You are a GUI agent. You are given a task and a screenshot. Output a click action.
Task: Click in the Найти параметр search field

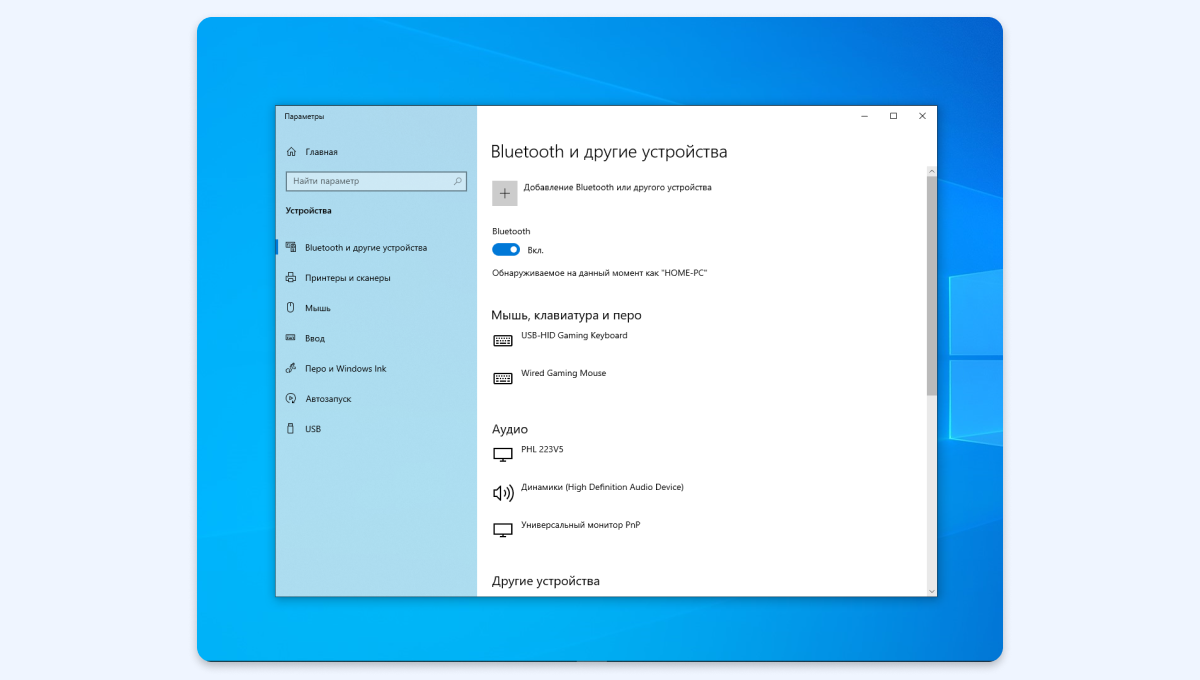[368, 181]
